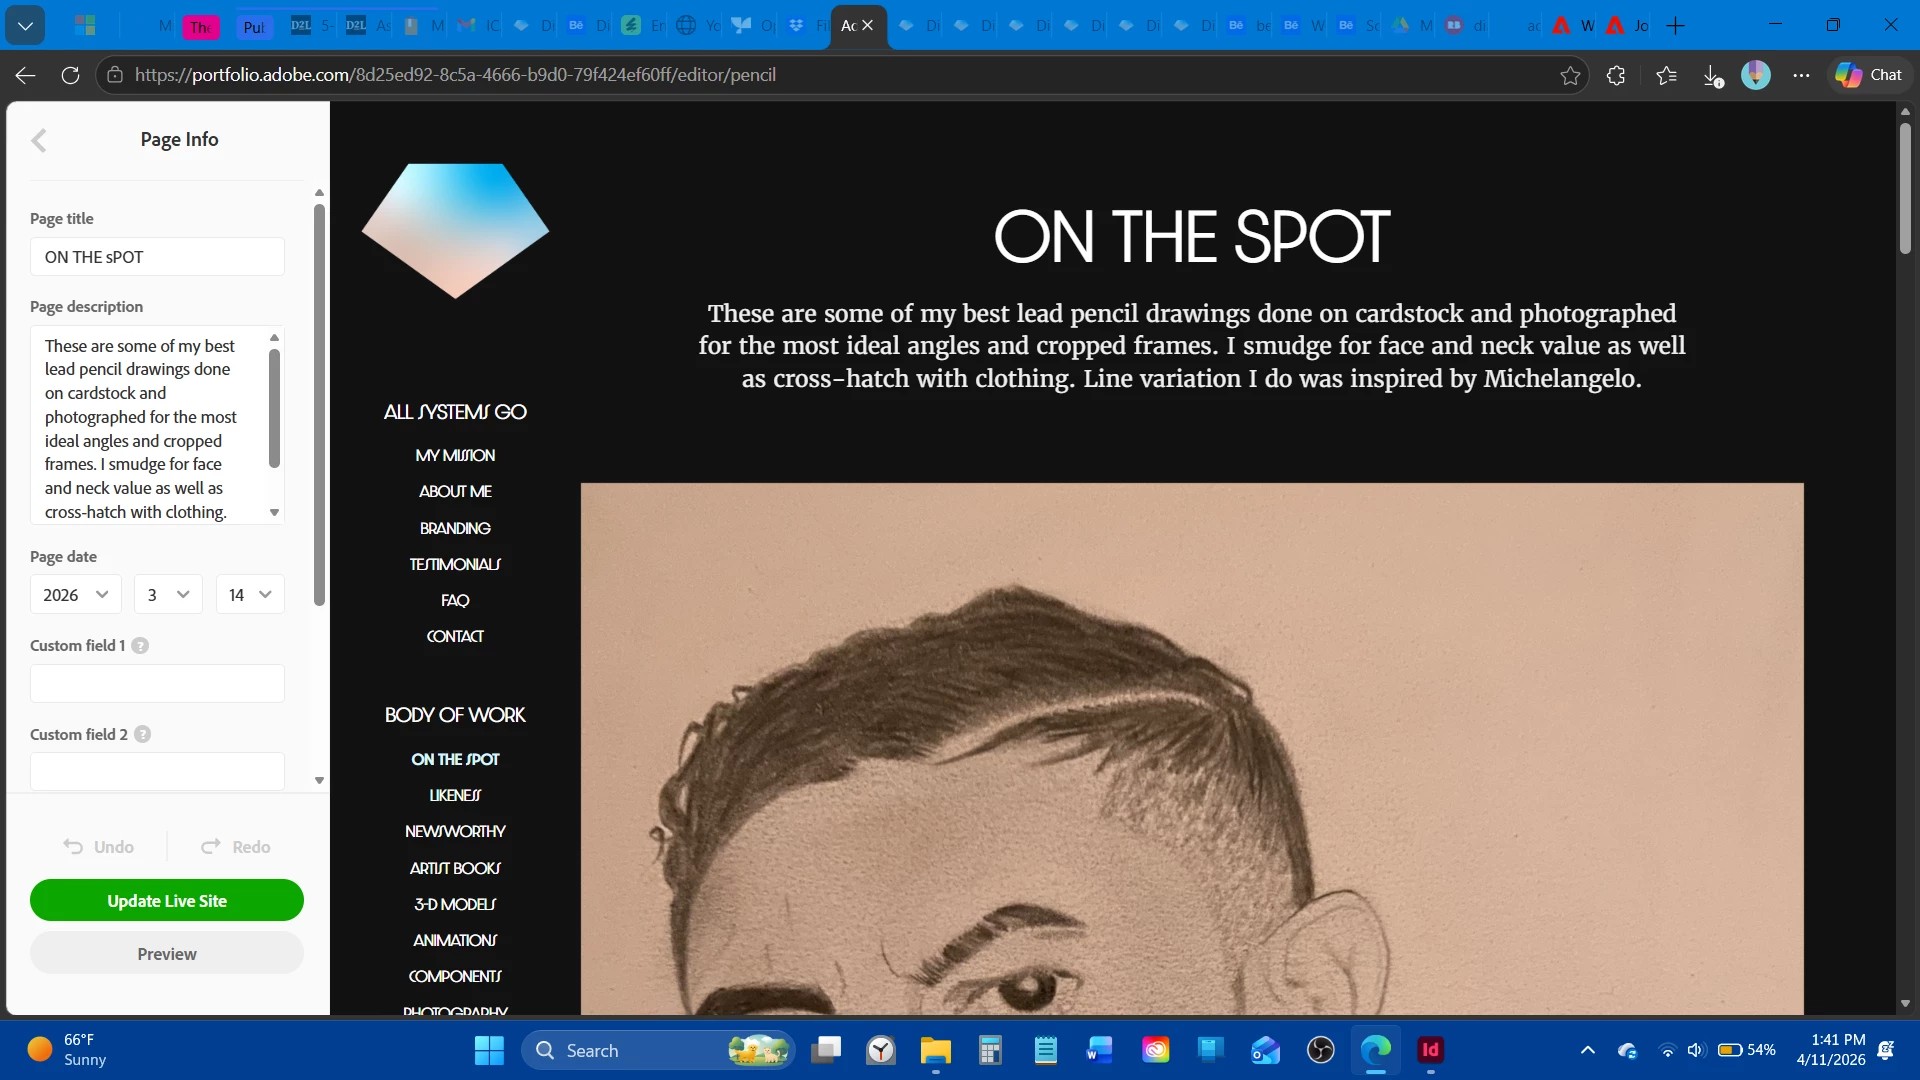Viewport: 1920px width, 1080px height.
Task: Open the LIKENESS page in navigation
Action: 455,796
